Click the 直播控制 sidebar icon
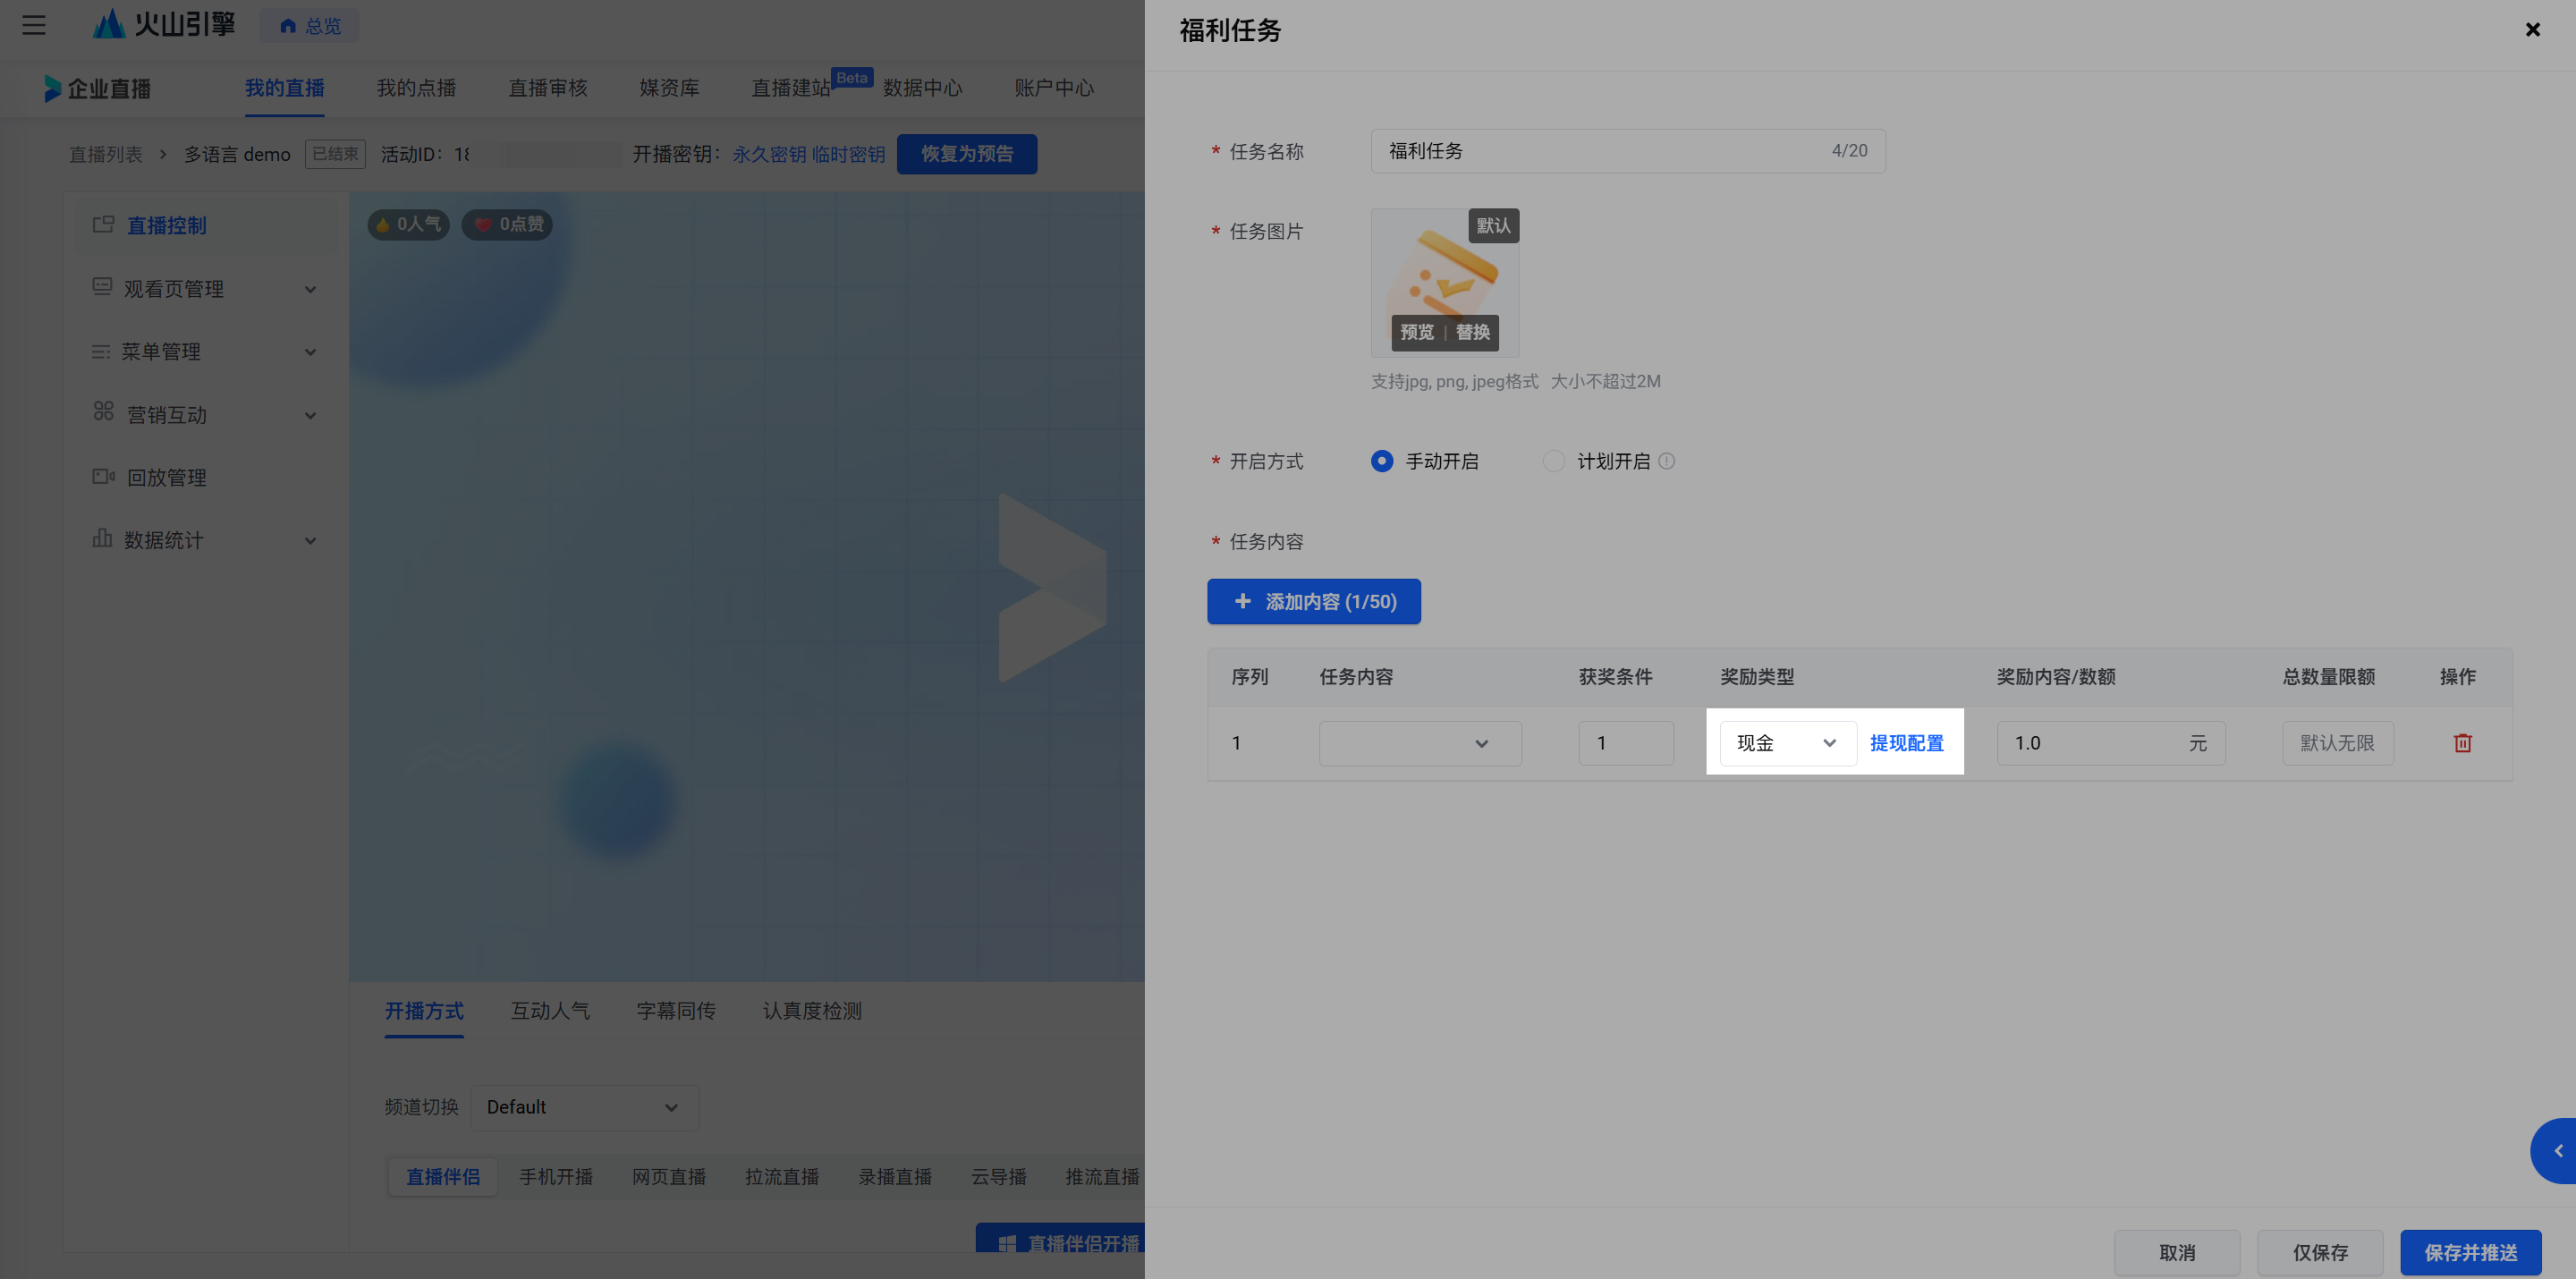The image size is (2576, 1279). (103, 225)
